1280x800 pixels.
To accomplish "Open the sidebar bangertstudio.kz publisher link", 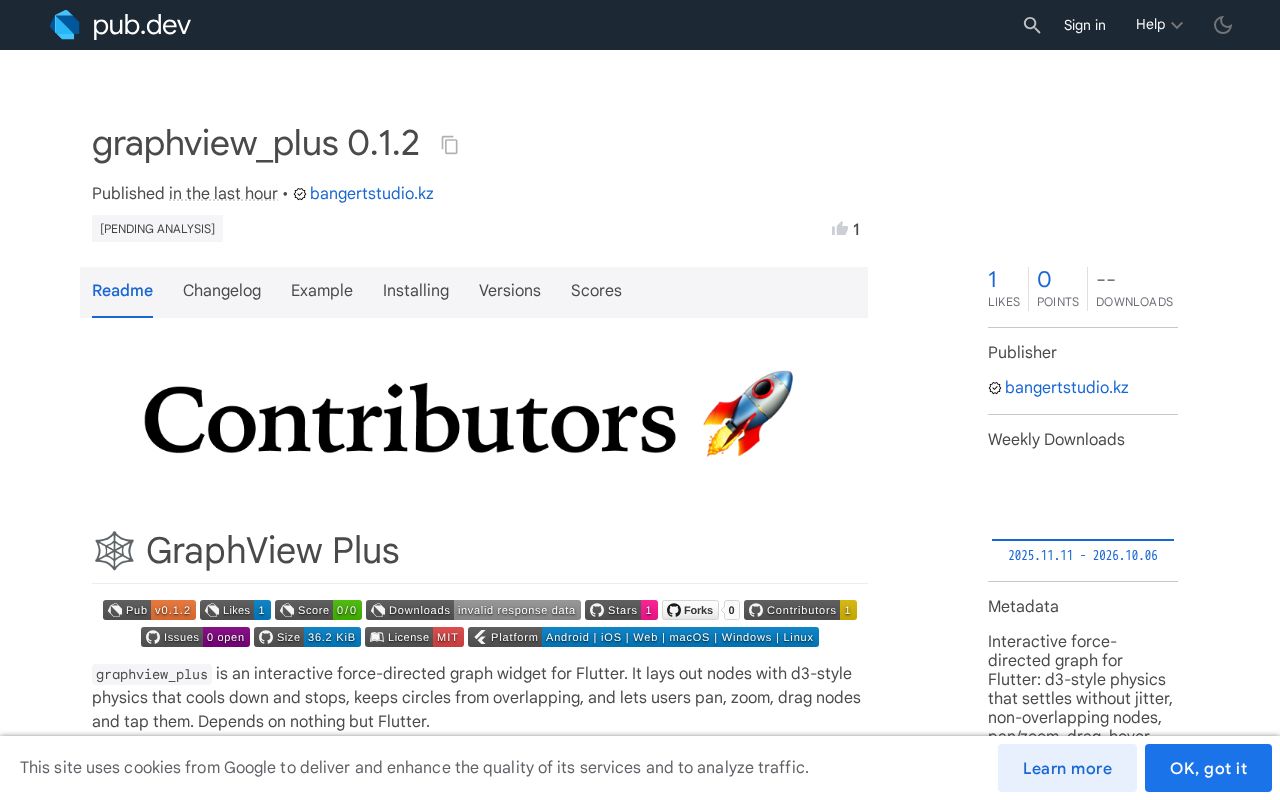I will coord(1066,387).
